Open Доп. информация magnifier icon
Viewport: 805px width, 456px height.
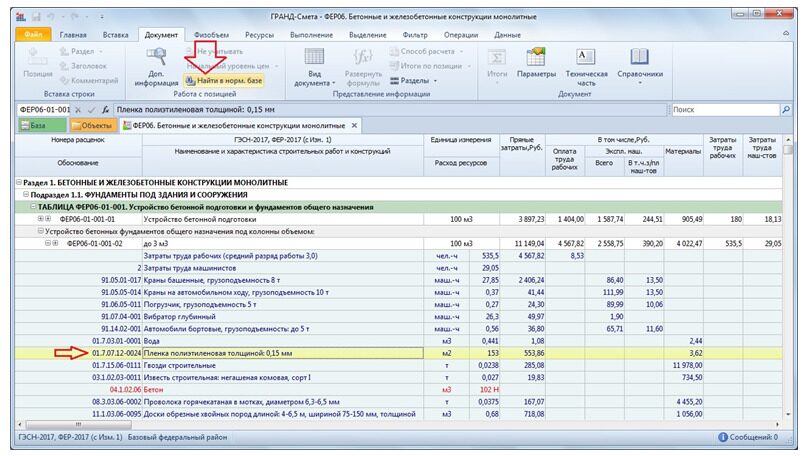(x=156, y=56)
